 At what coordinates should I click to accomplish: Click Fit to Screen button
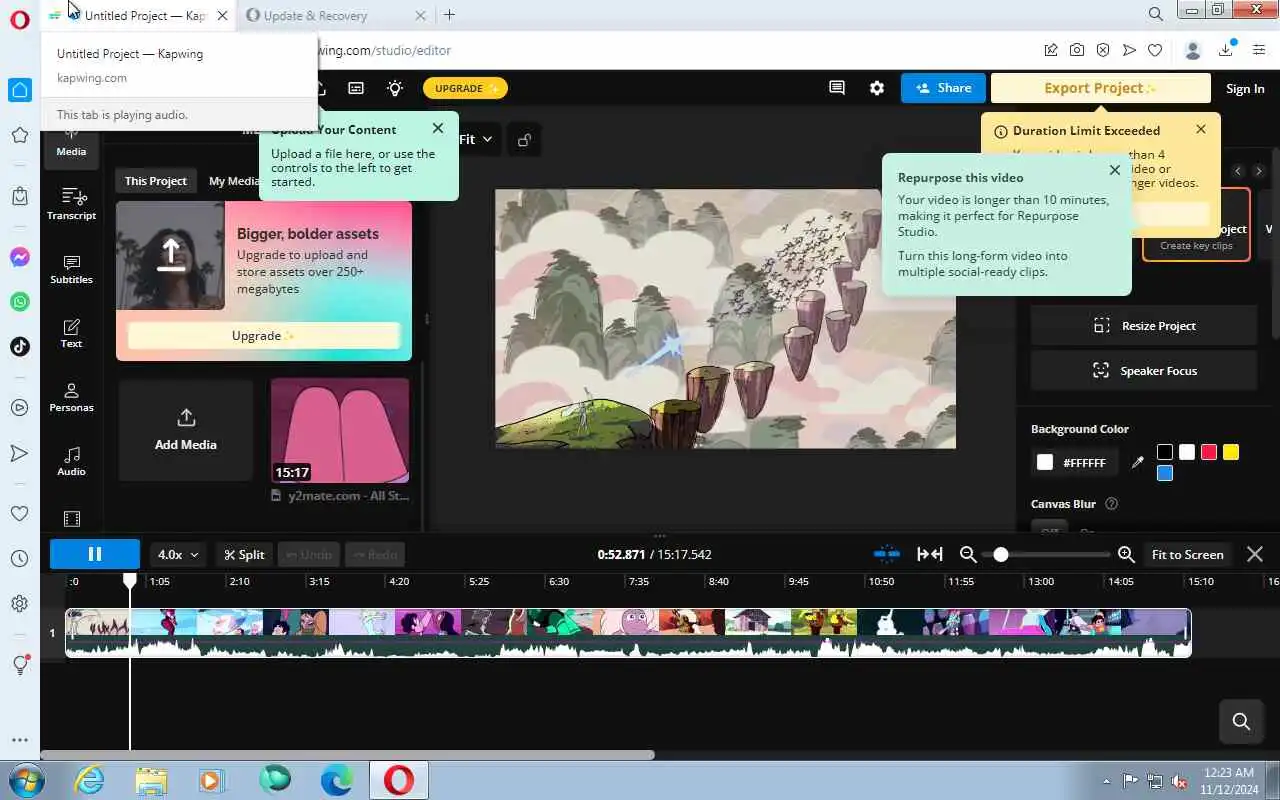1187,554
